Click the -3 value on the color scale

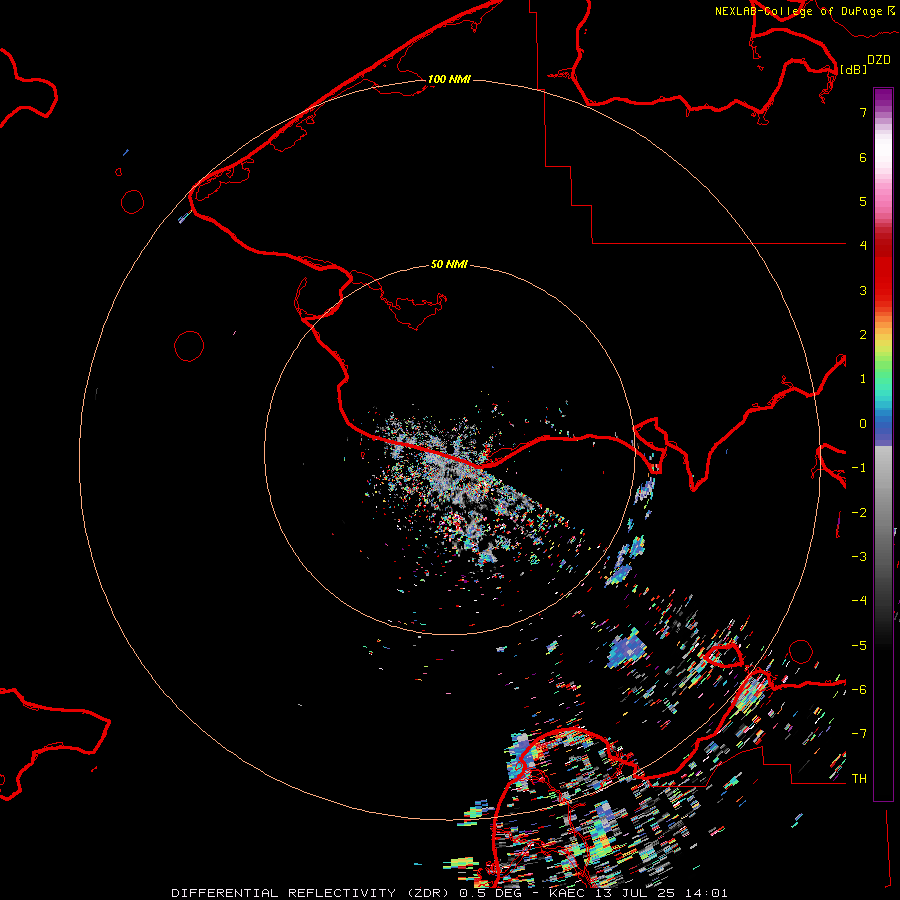pyautogui.click(x=859, y=557)
